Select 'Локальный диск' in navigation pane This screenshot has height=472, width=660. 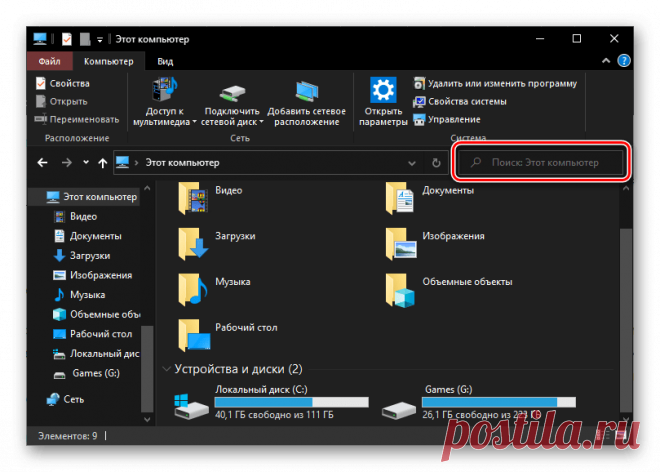coord(96,354)
